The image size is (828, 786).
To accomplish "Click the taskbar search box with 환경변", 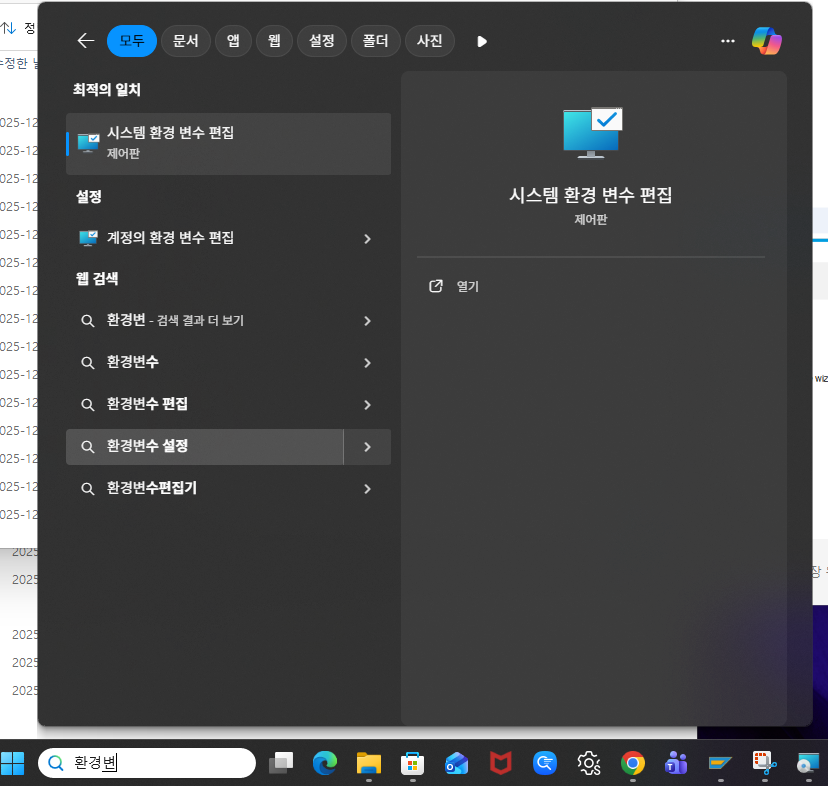I will coord(147,763).
